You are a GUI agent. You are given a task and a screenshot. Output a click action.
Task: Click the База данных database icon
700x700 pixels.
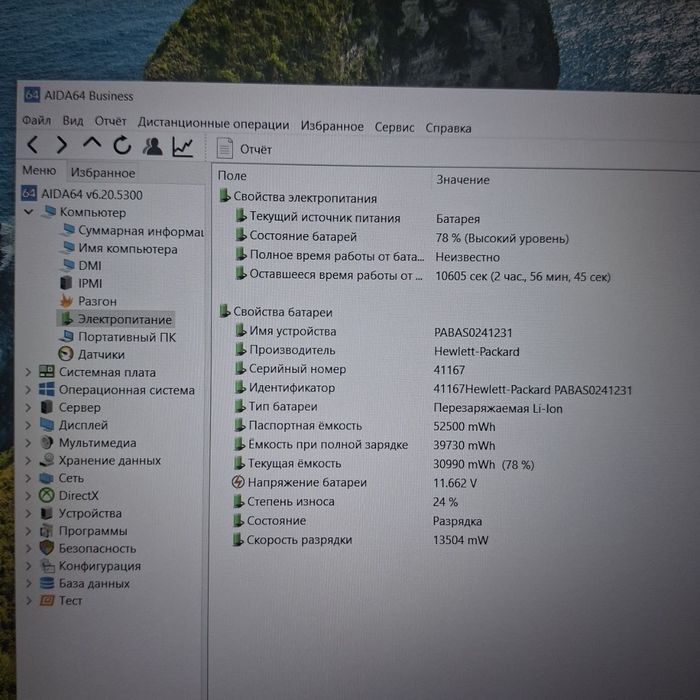[46, 583]
